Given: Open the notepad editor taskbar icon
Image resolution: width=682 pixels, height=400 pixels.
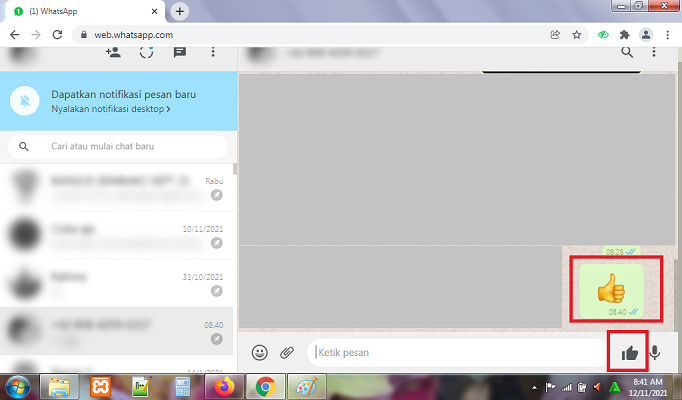Looking at the screenshot, I should click(141, 387).
